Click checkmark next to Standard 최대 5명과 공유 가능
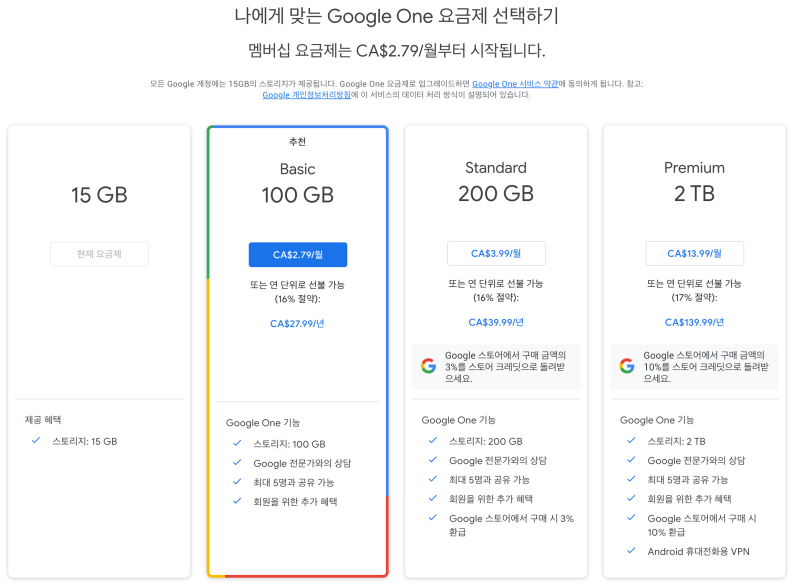Image resolution: width=800 pixels, height=588 pixels. [x=433, y=479]
